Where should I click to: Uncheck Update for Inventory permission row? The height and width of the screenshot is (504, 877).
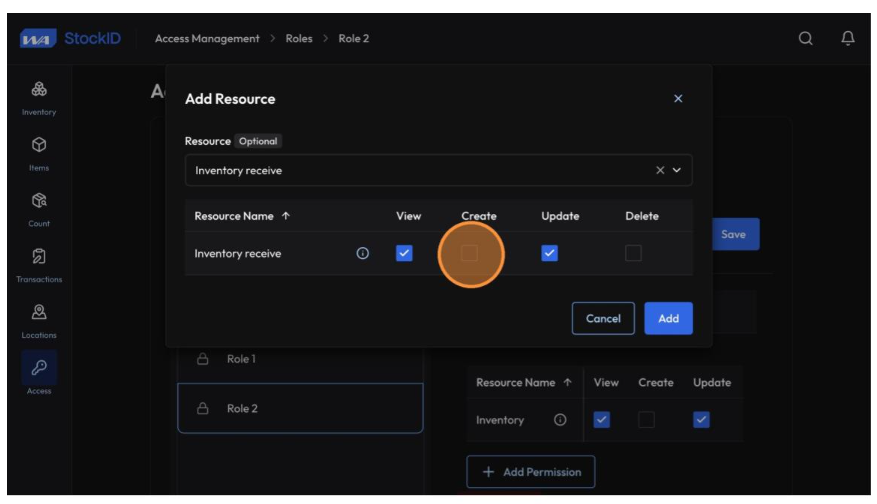point(701,420)
